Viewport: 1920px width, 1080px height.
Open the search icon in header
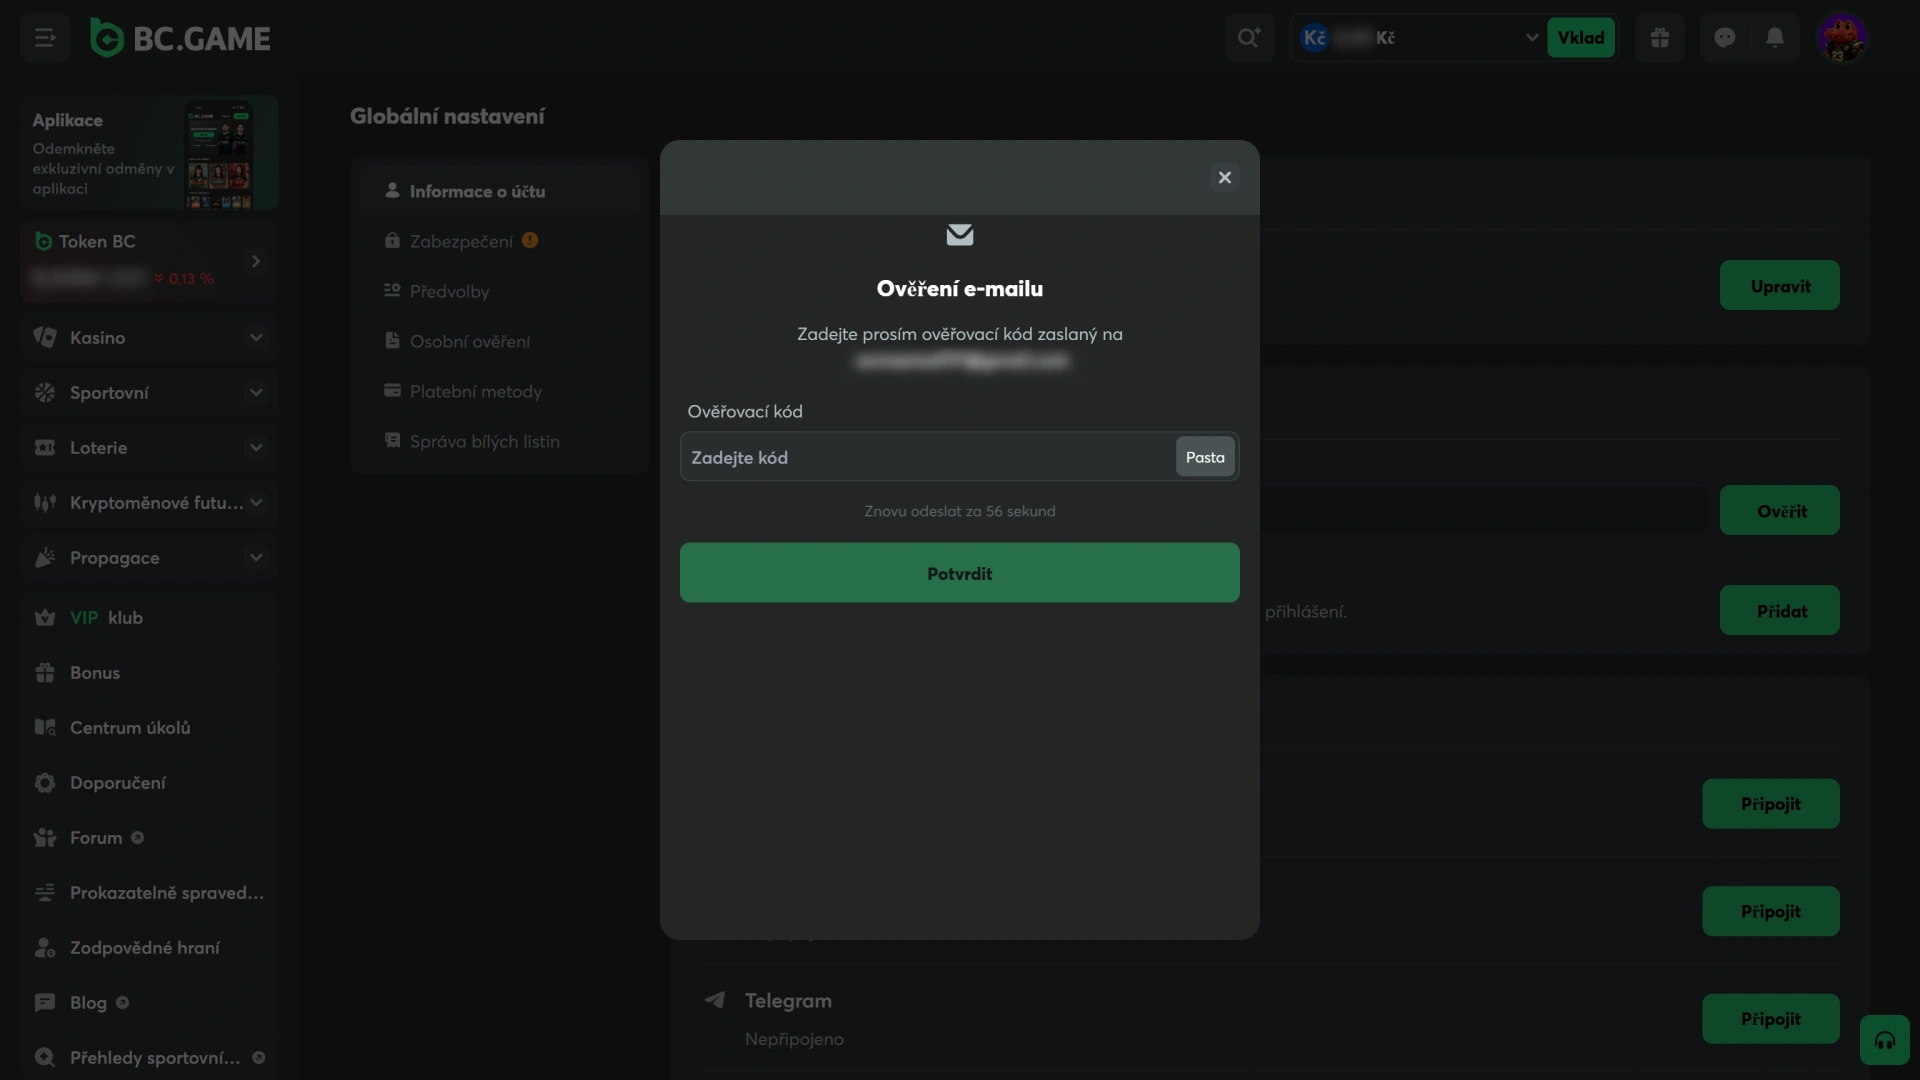tap(1249, 38)
